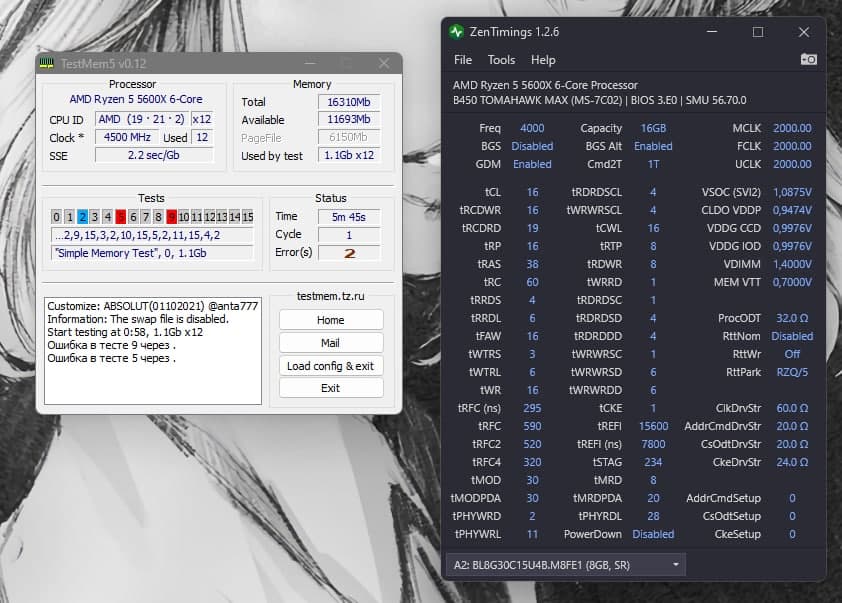Click the Cycle value field
The height and width of the screenshot is (603, 842).
349,235
